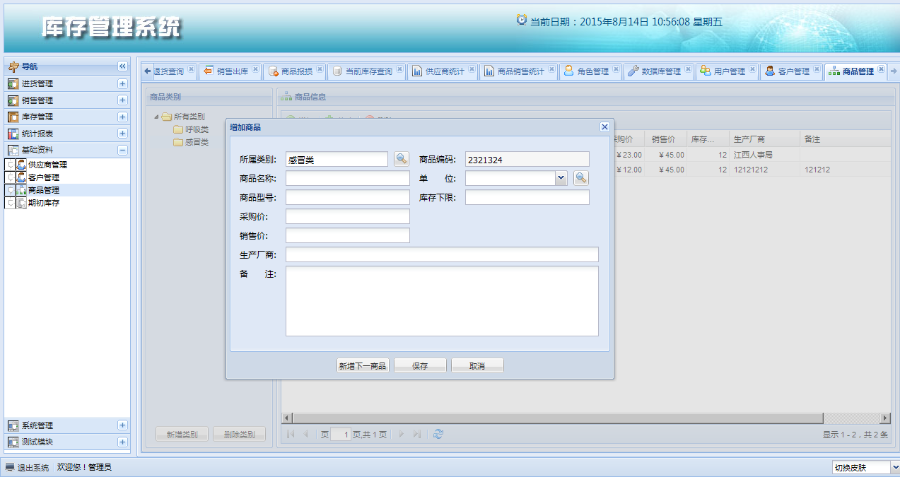Open 客户管理 in the sidebar tree
The width and height of the screenshot is (900, 477).
[44, 177]
